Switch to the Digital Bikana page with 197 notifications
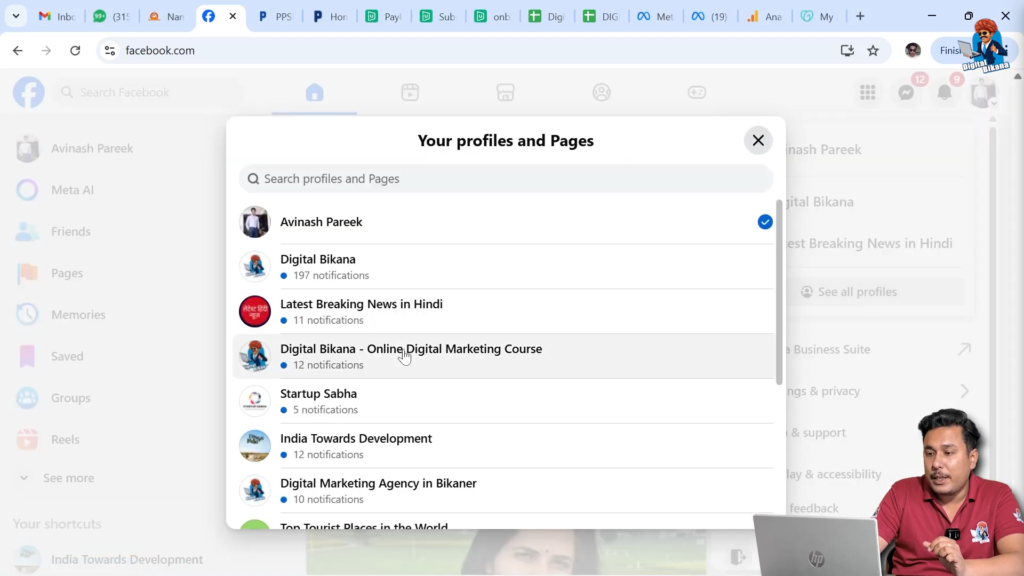Image resolution: width=1024 pixels, height=576 pixels. [505, 266]
